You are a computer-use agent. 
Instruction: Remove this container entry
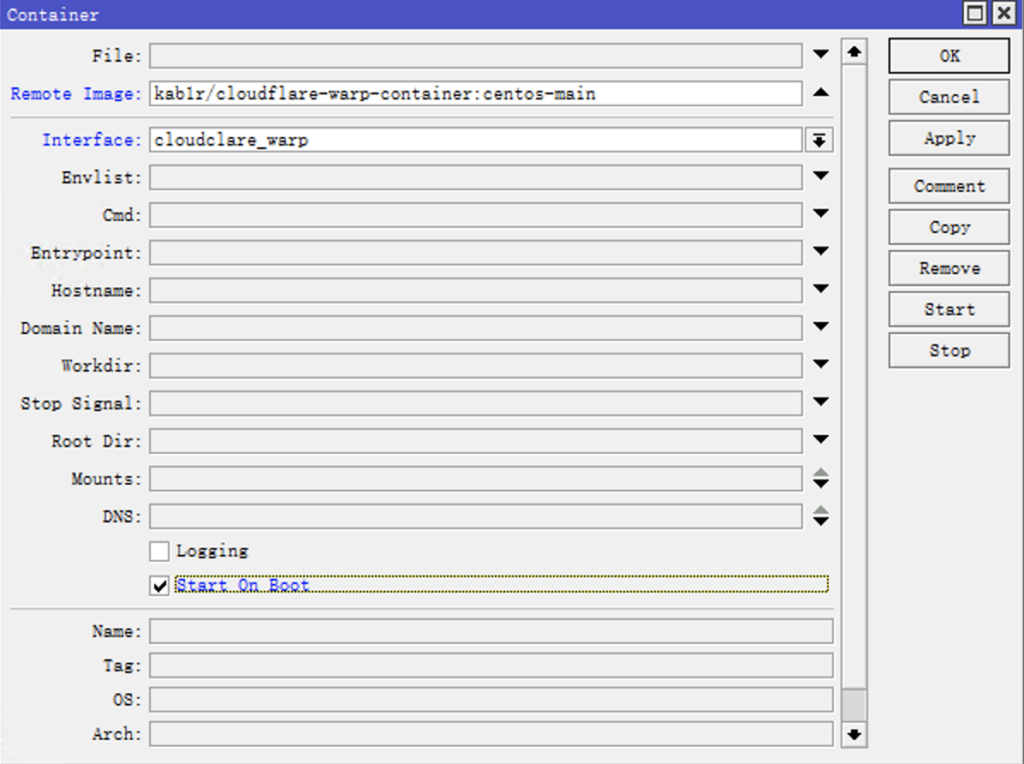[x=948, y=269]
